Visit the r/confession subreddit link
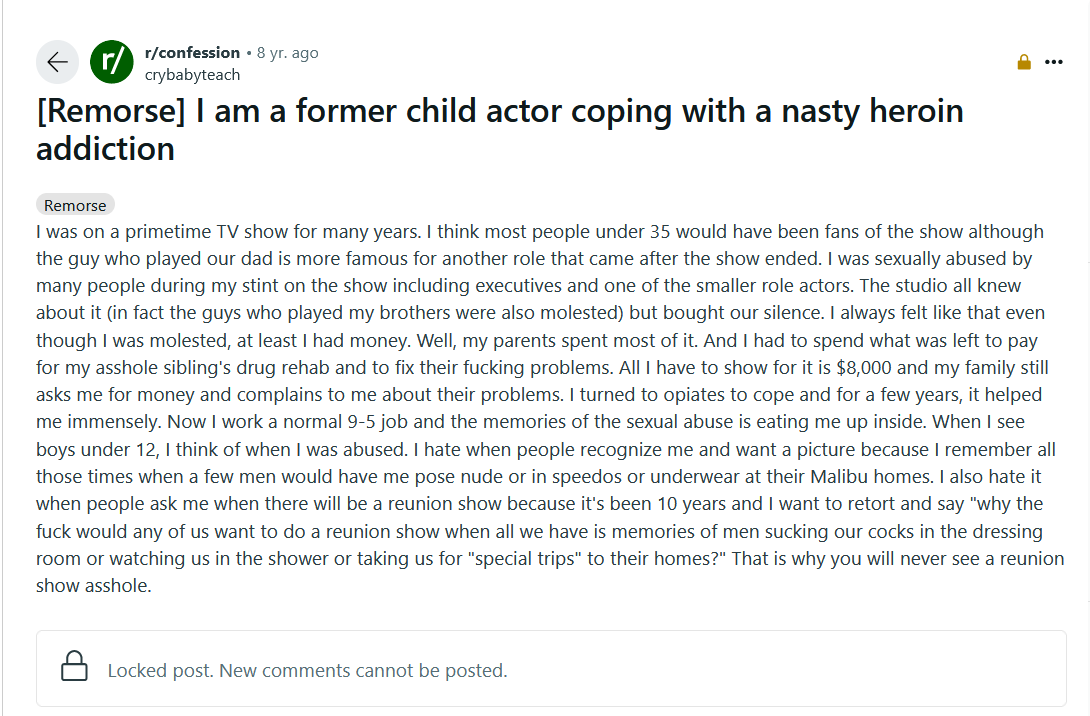1090x716 pixels. click(x=192, y=53)
